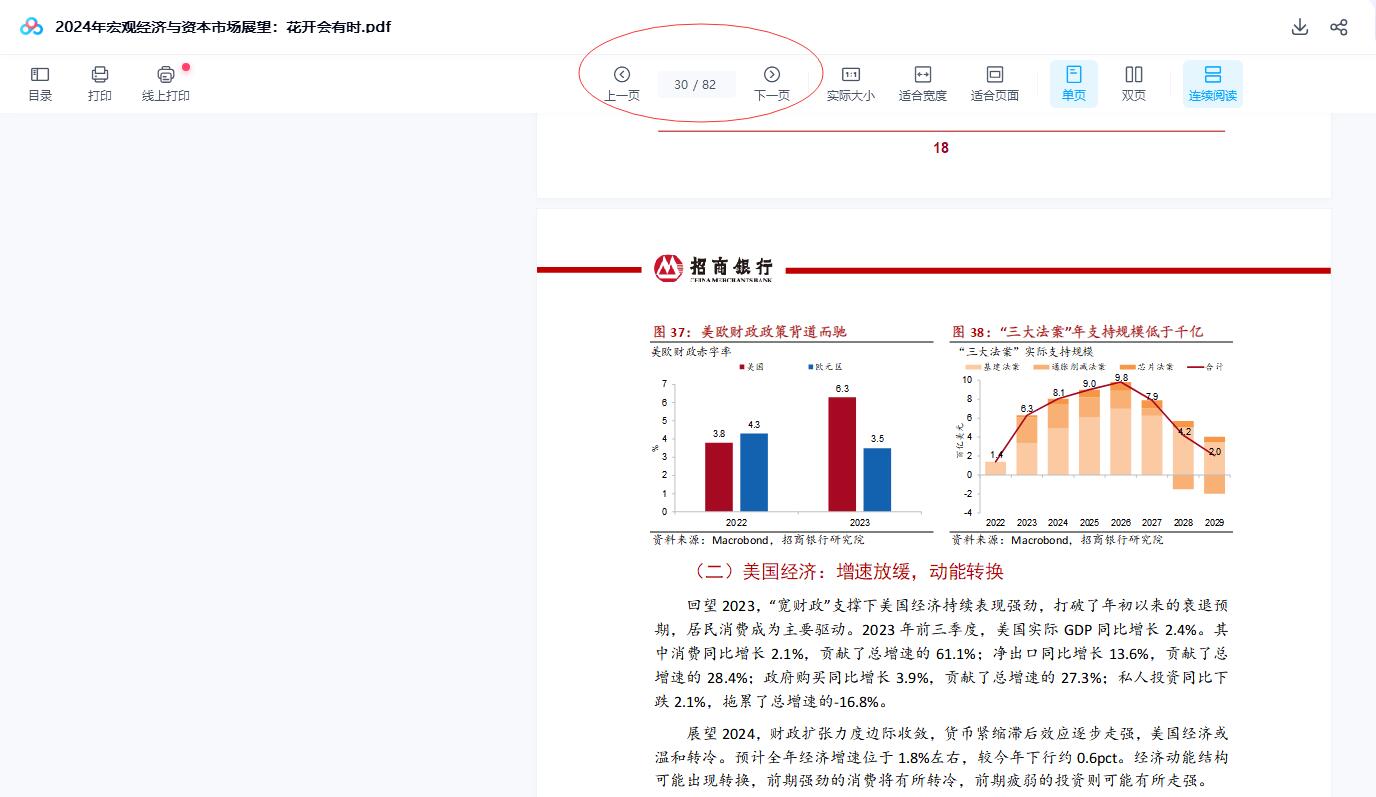Share the document via share icon
This screenshot has height=797, width=1376.
coord(1339,27)
